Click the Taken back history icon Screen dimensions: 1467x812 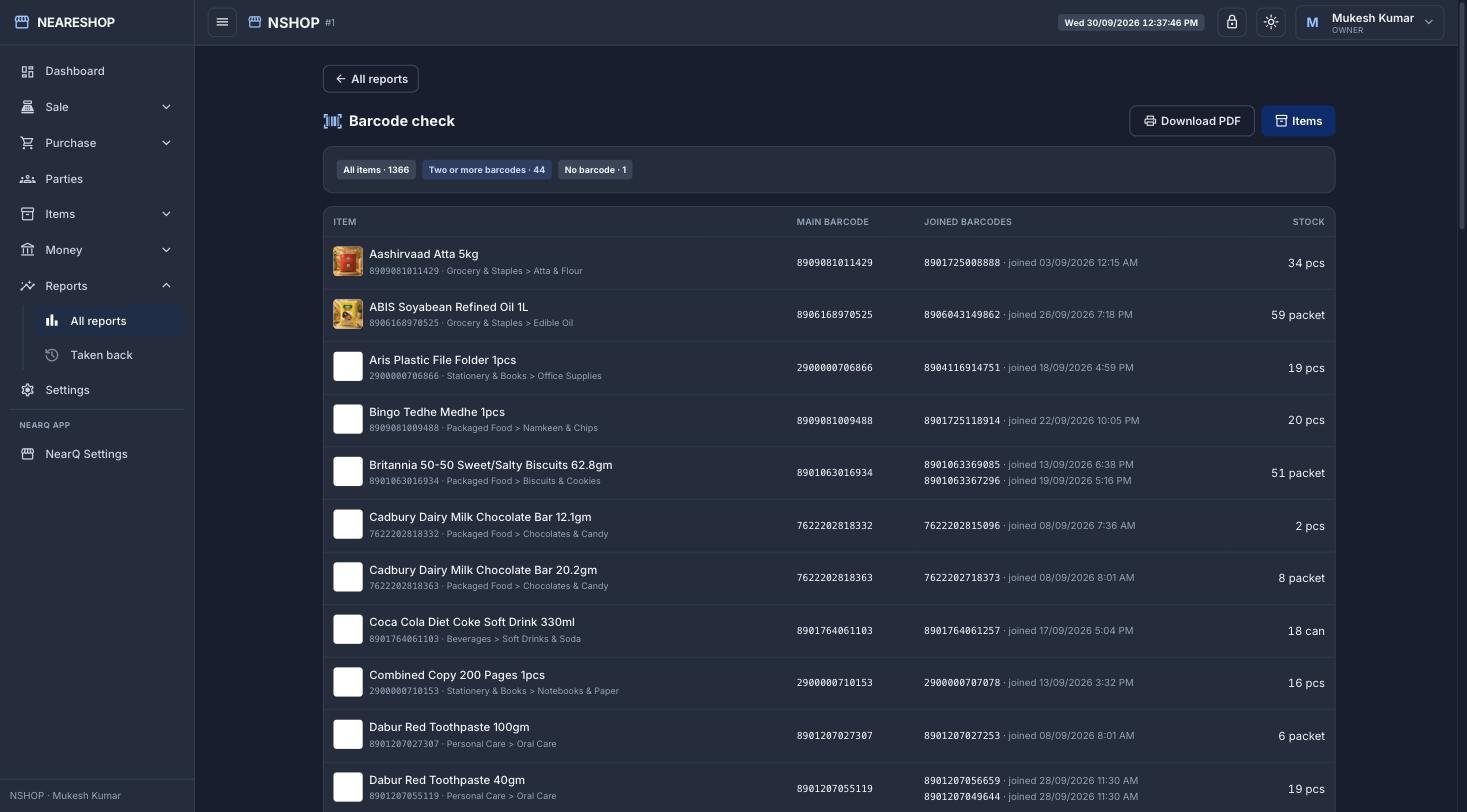[52, 355]
